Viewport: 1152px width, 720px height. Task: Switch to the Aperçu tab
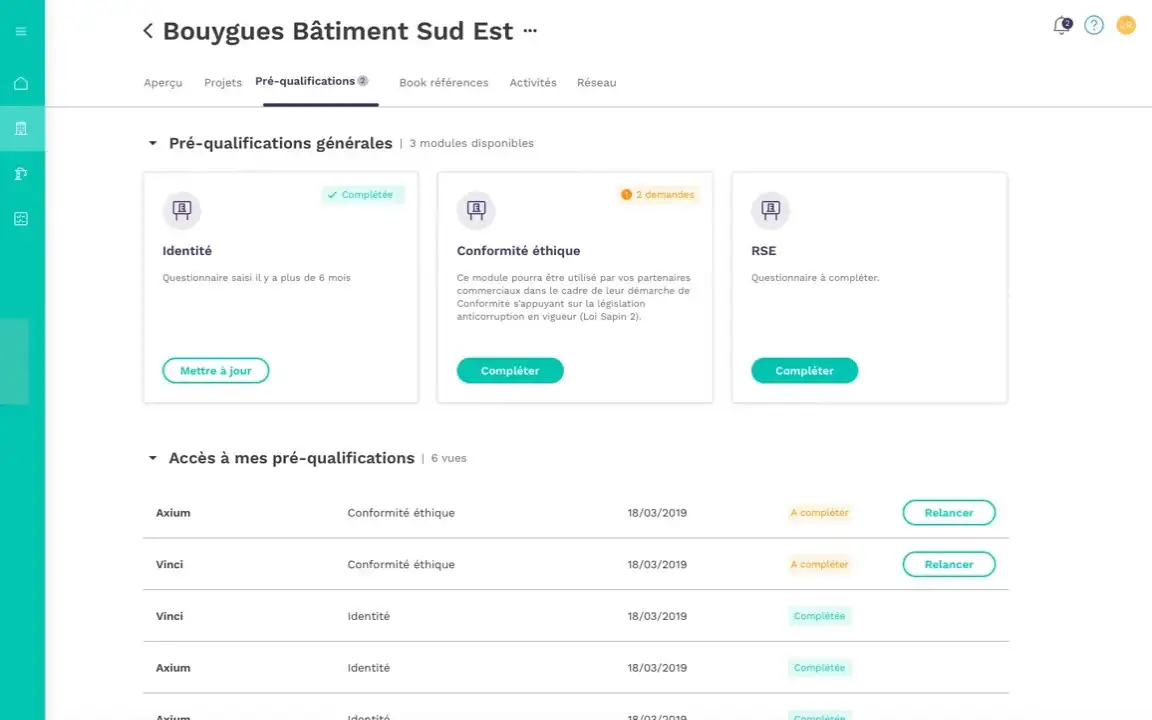163,83
